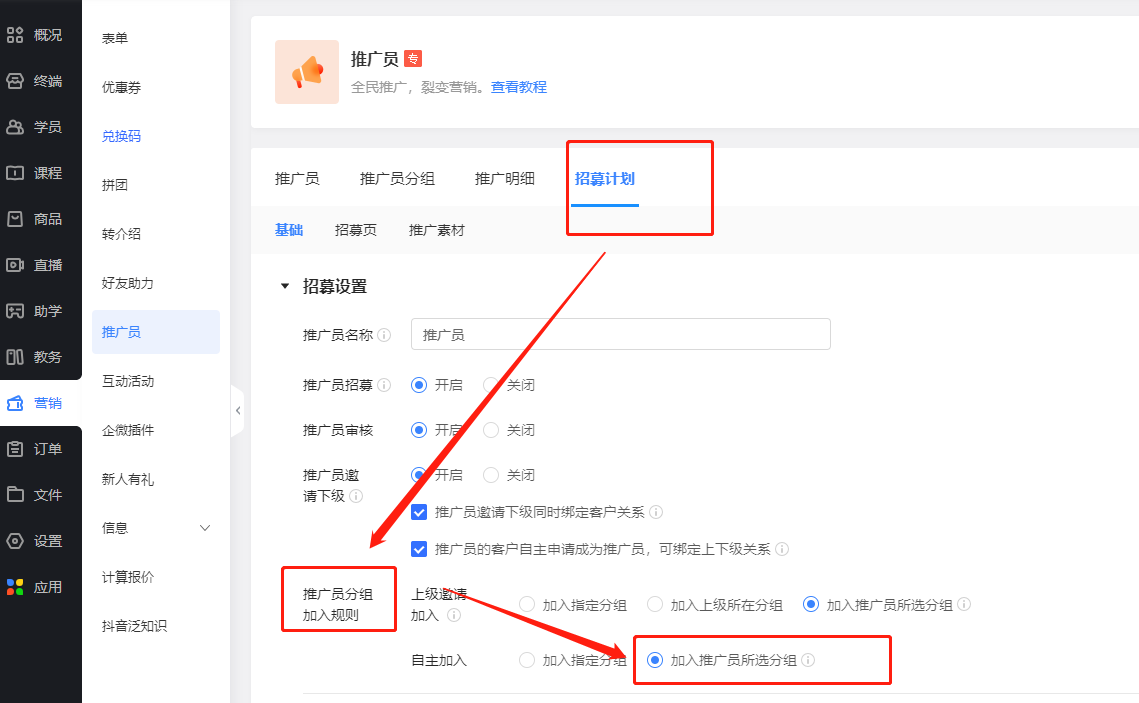Open the 应用 apps colorful icon
The width and height of the screenshot is (1139, 703).
15,587
